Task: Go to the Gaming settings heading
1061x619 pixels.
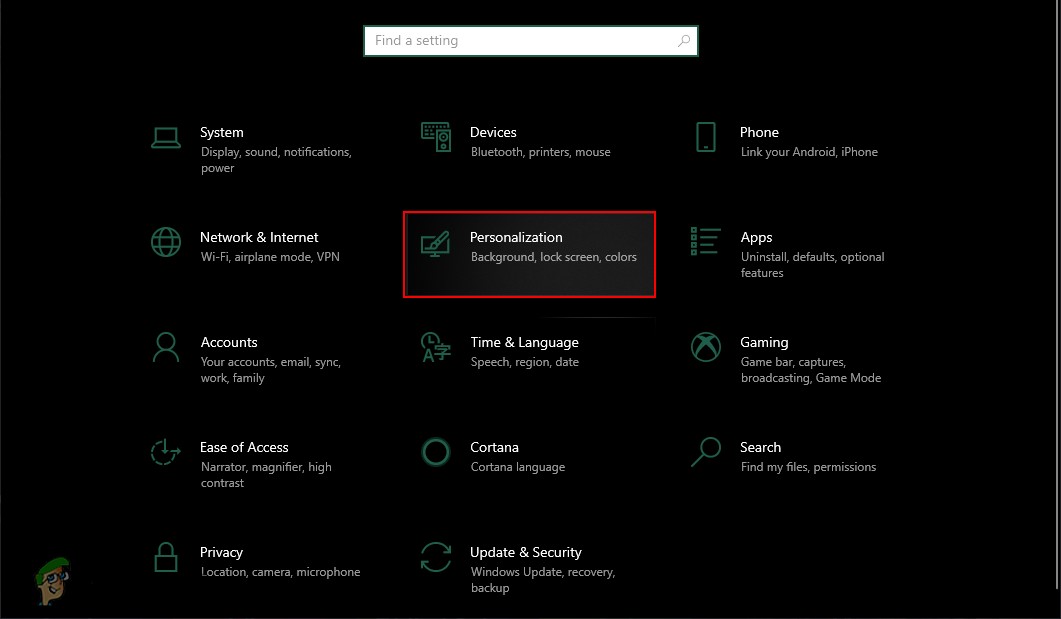Action: [x=764, y=342]
